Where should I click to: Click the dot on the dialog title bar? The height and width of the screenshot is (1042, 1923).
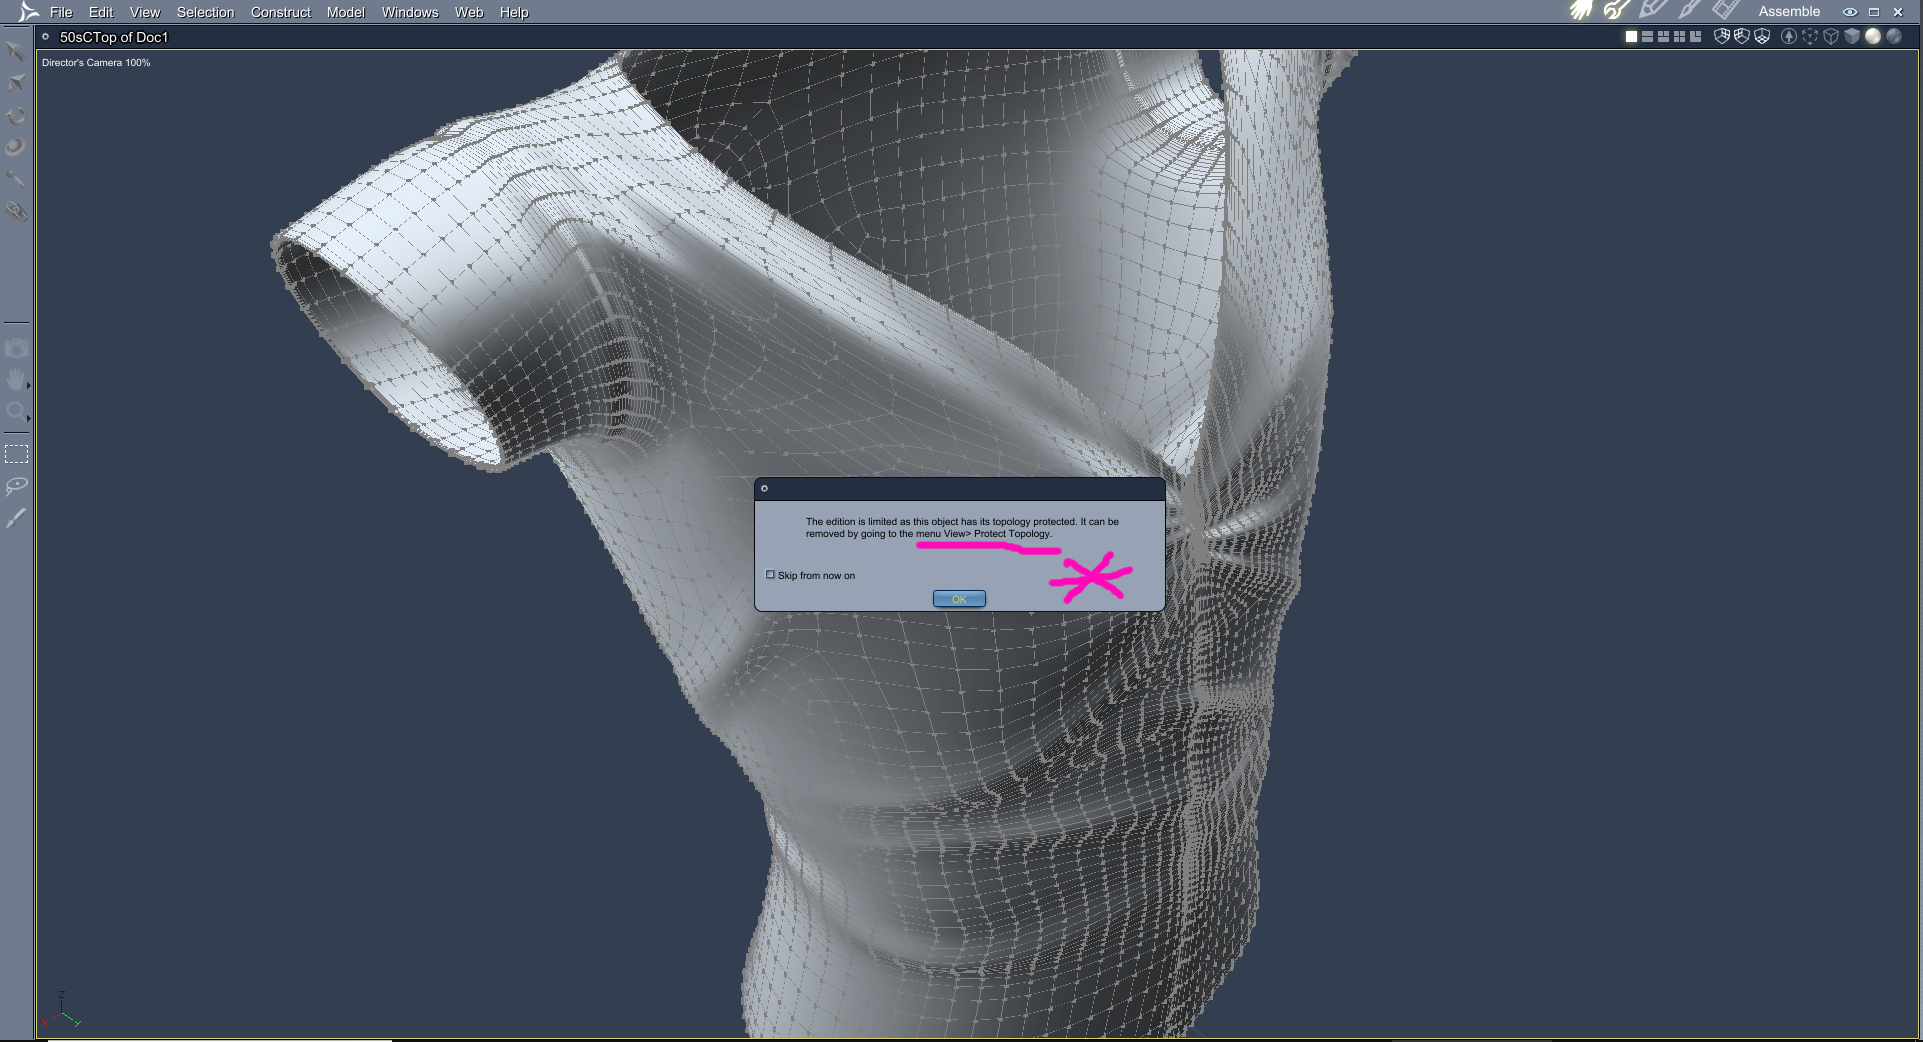pos(764,489)
